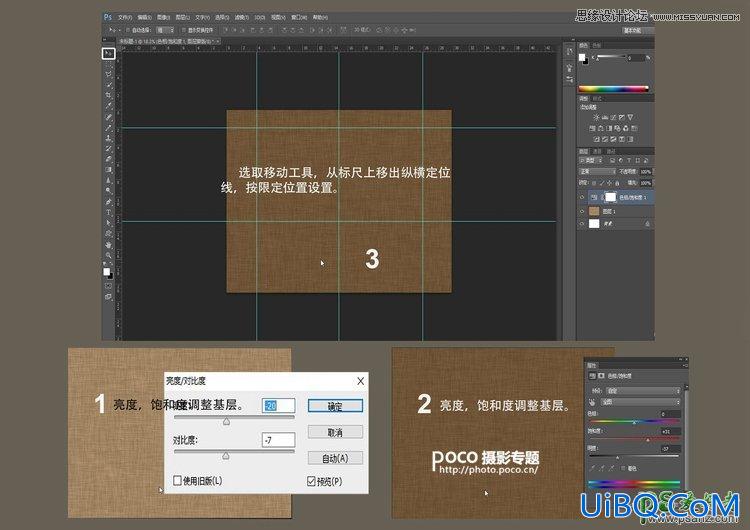Image resolution: width=750 pixels, height=530 pixels.
Task: Click the Black & White icon in Adjustments panel
Action: (x=609, y=128)
